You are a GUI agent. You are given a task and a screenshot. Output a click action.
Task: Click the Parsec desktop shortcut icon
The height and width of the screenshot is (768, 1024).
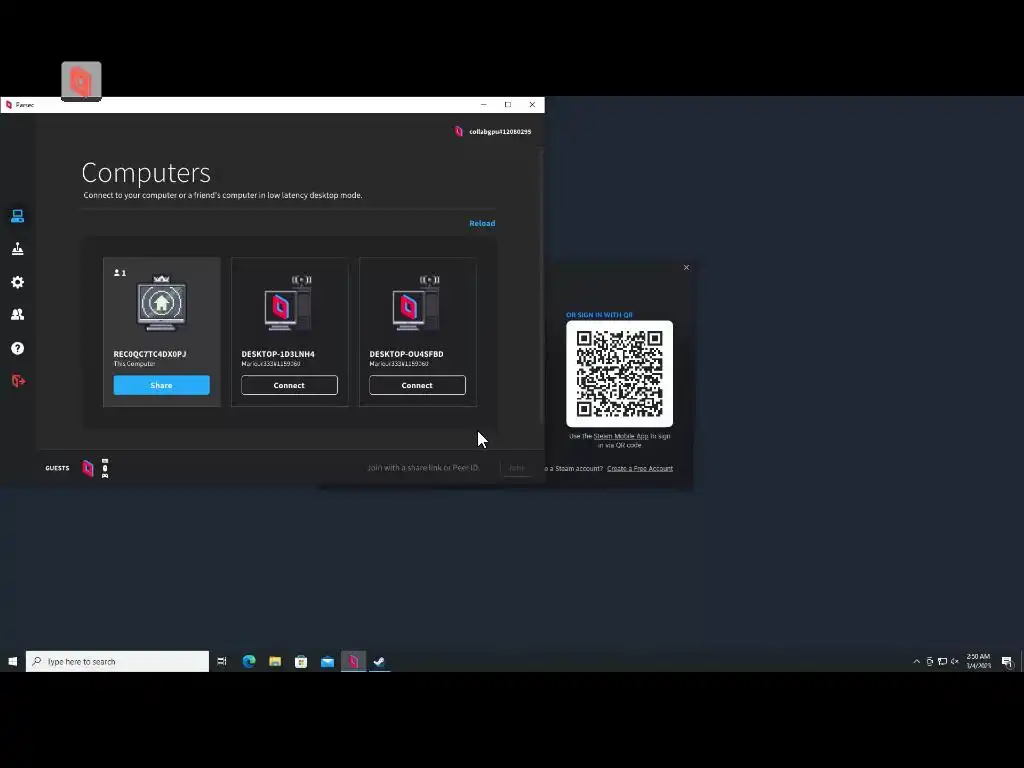(81, 82)
